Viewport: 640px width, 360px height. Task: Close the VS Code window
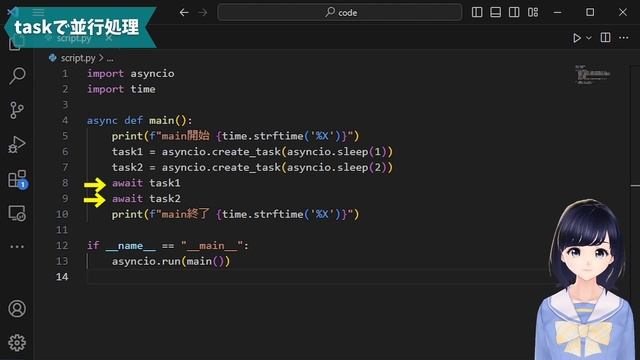click(x=622, y=12)
